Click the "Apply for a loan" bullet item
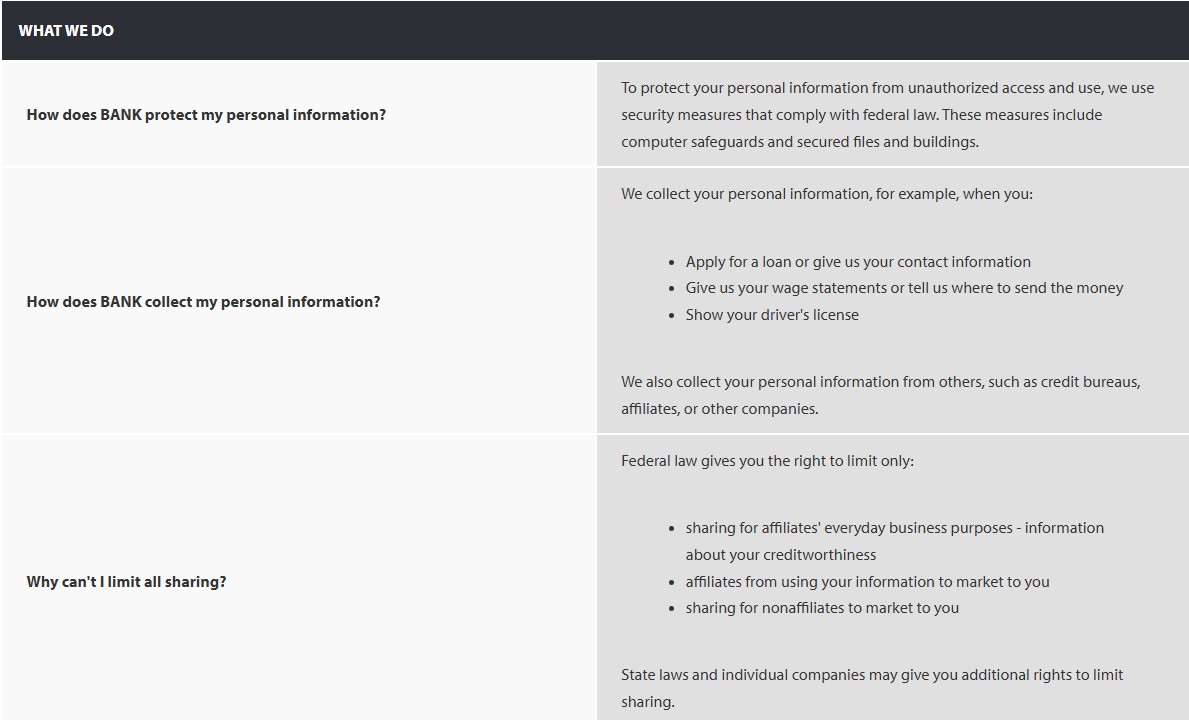This screenshot has width=1189, height=720. tap(857, 262)
